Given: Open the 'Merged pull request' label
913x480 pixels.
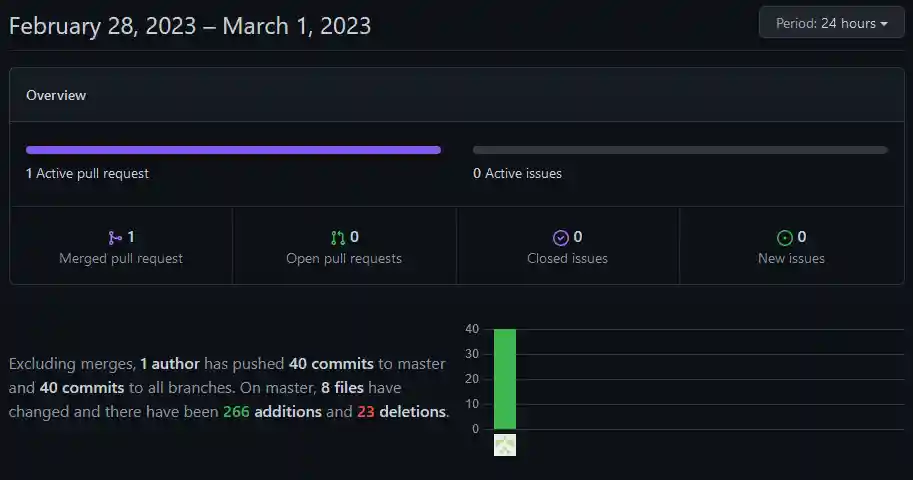Looking at the screenshot, I should [121, 258].
